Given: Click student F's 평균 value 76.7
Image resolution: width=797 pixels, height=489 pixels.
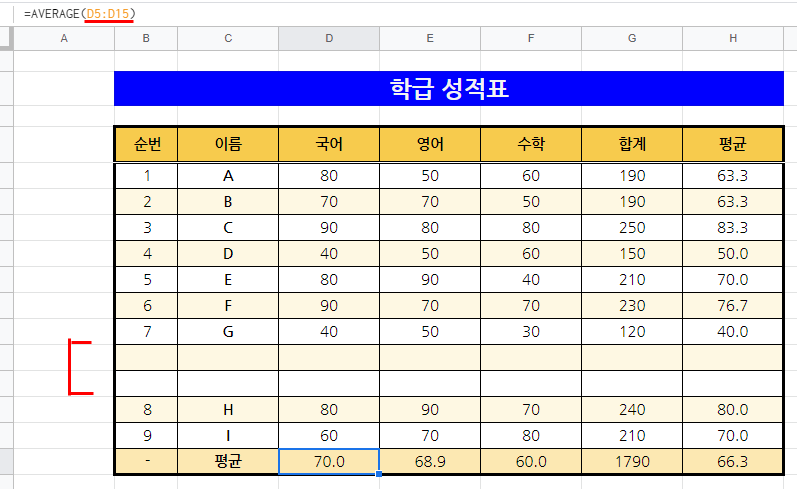Looking at the screenshot, I should click(x=732, y=305).
